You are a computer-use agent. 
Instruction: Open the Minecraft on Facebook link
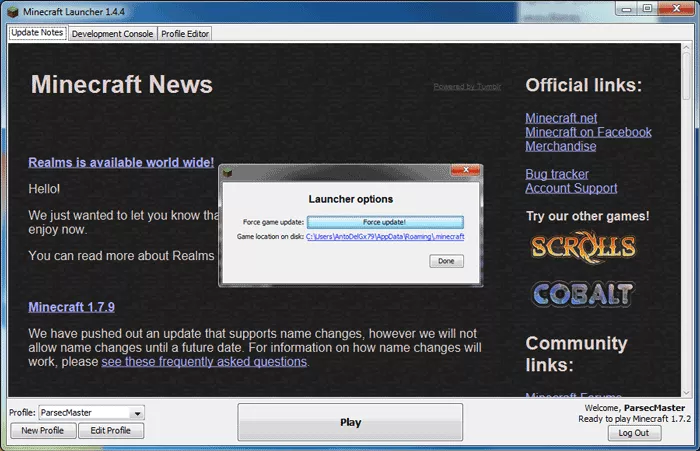coord(588,132)
